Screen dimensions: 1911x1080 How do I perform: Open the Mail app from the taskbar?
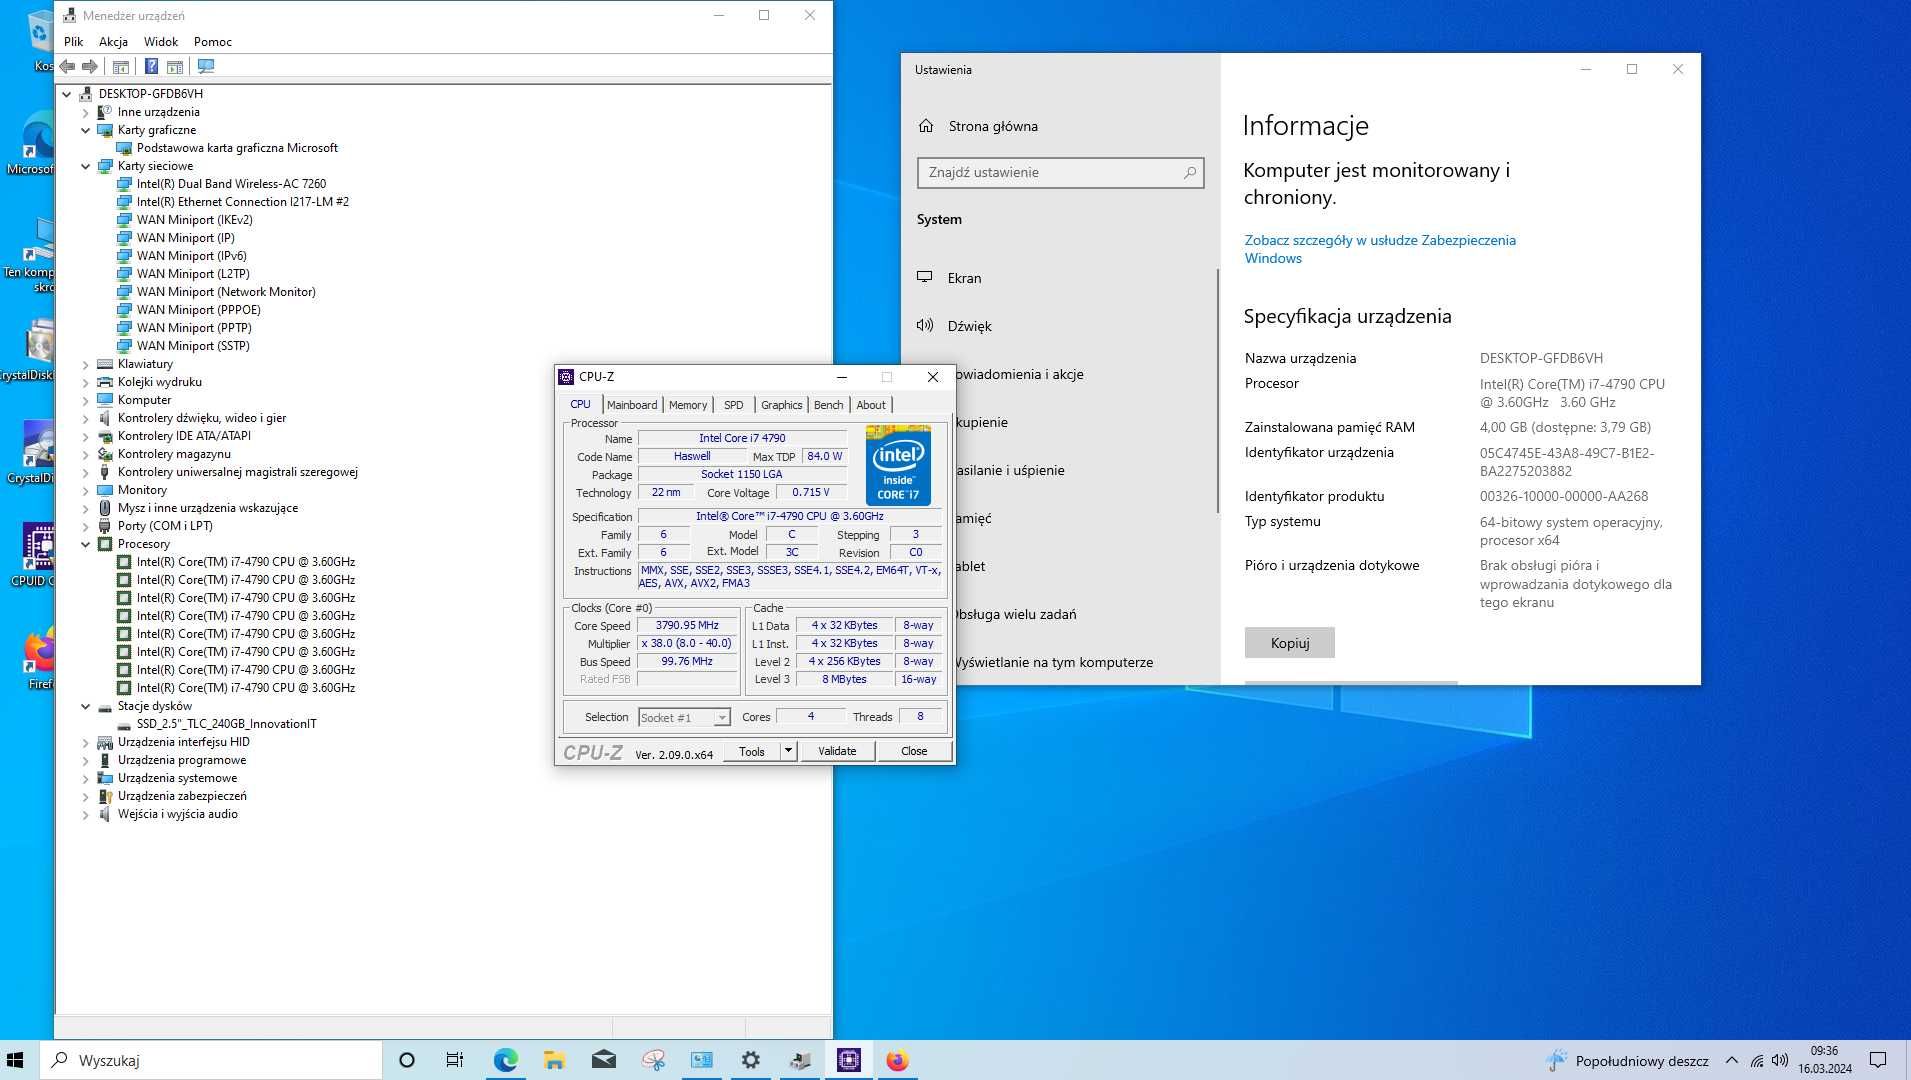603,1060
